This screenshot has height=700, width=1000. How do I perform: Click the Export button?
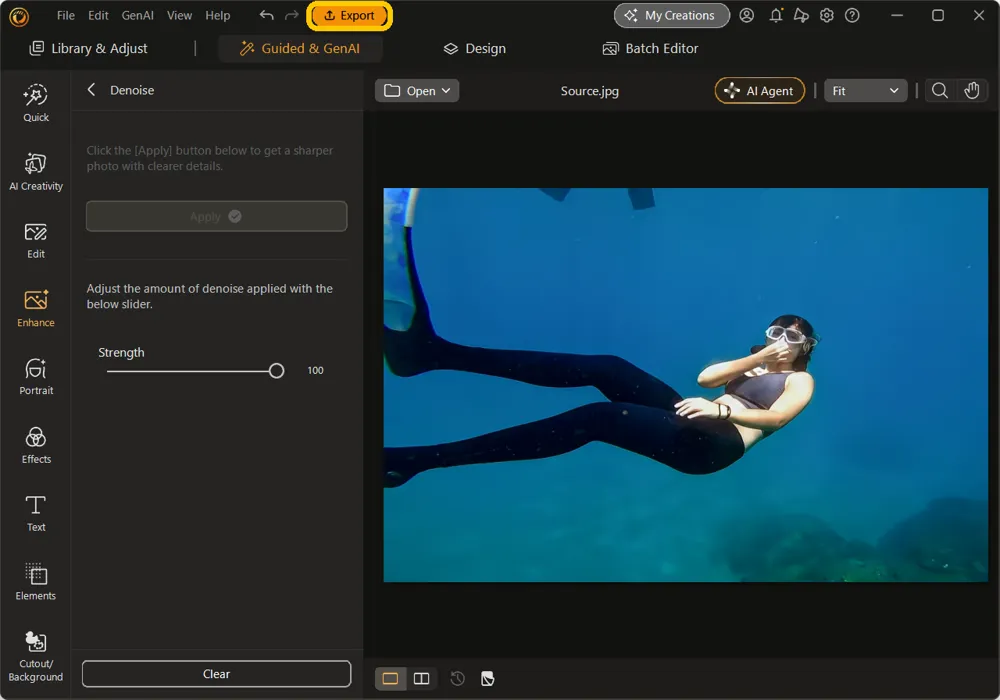pos(349,15)
